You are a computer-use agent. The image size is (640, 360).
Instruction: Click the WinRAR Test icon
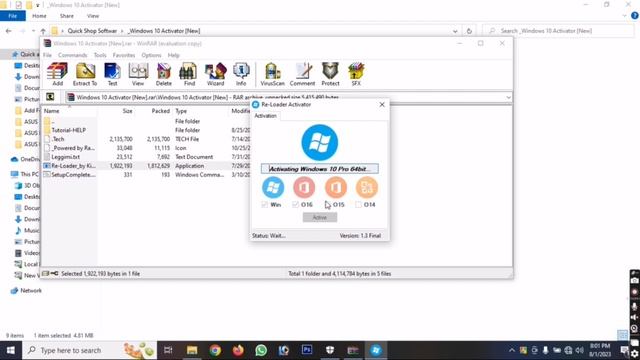click(x=112, y=74)
